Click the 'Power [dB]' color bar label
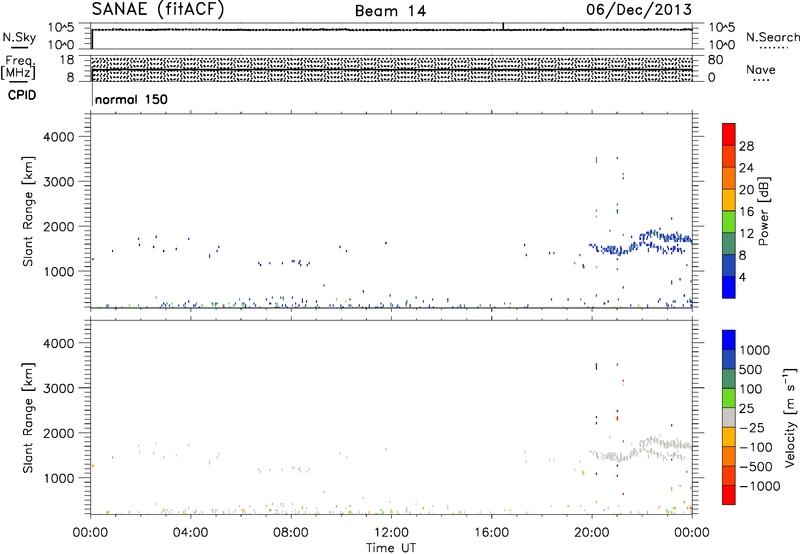The height and width of the screenshot is (554, 800). (764, 211)
